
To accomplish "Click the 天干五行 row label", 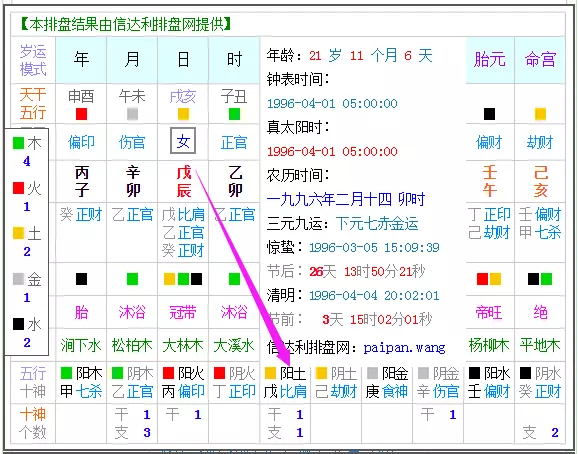I will click(x=33, y=104).
